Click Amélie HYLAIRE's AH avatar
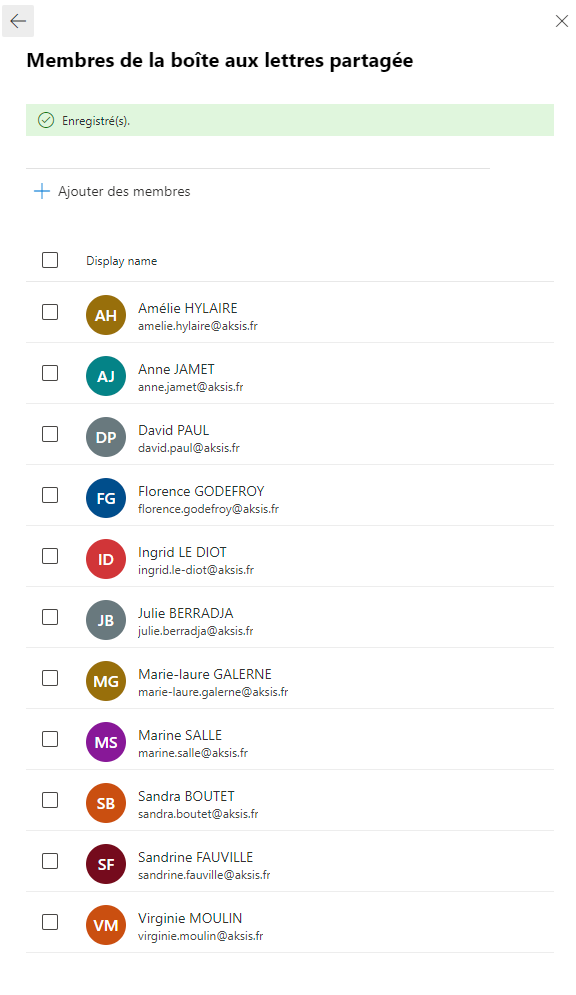This screenshot has width=576, height=995. [106, 315]
